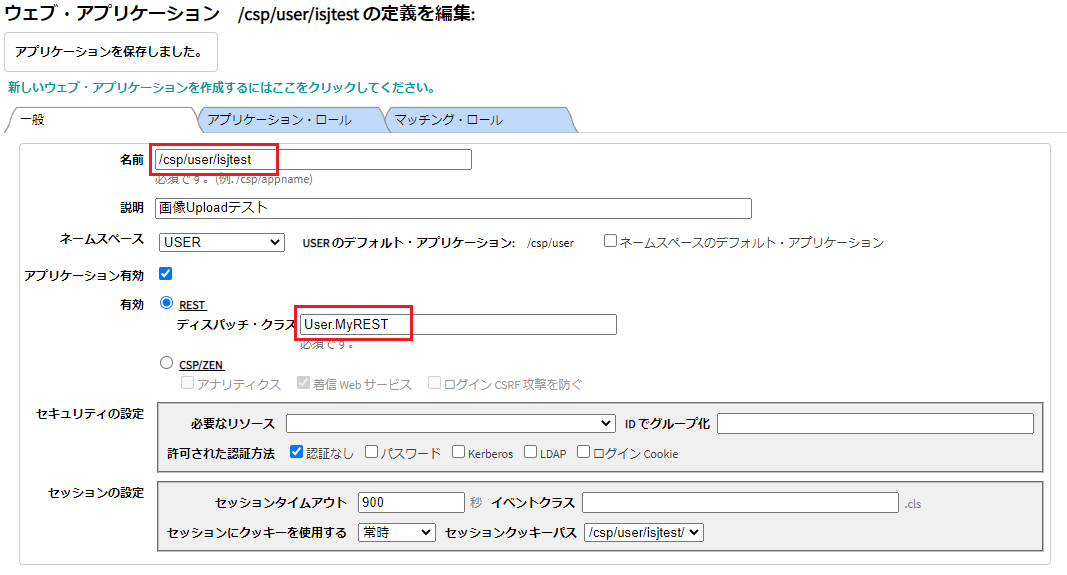Open the 必要なリソース dropdown
1067x575 pixels.
click(450, 423)
